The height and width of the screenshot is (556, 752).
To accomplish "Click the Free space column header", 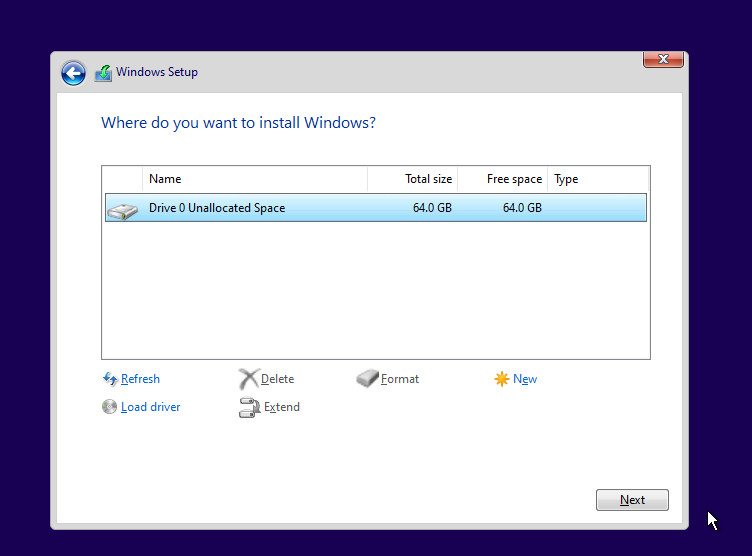I will [x=503, y=179].
